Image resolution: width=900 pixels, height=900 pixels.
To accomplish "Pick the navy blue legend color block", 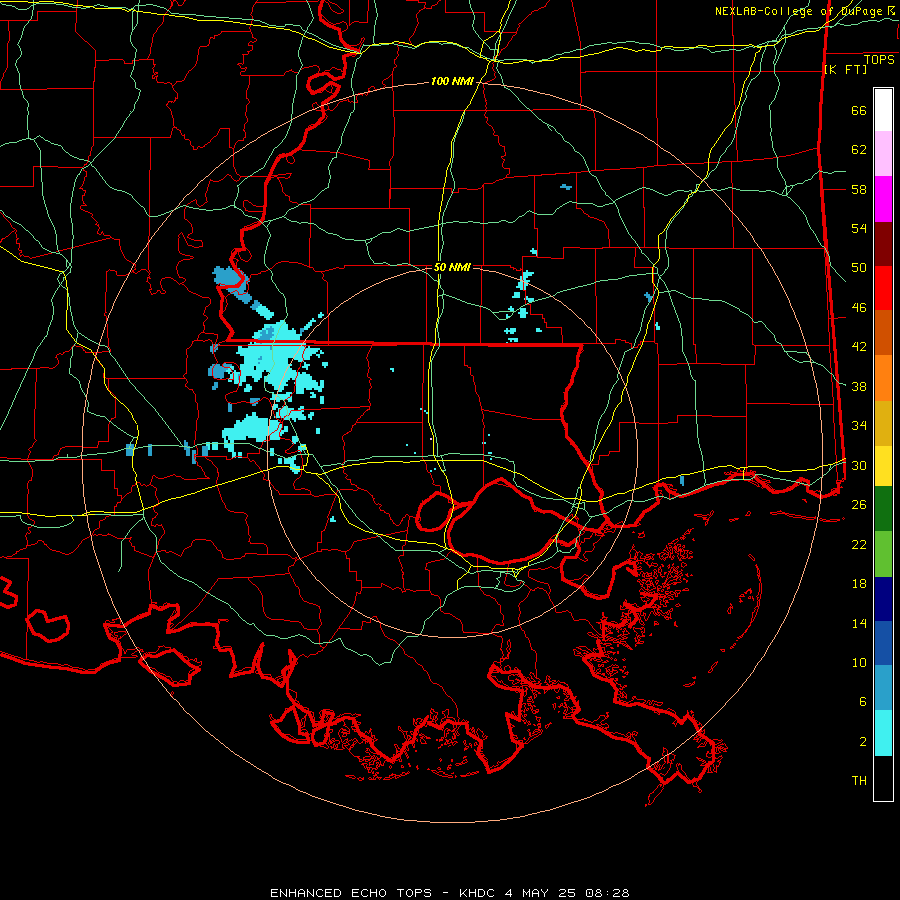I will point(883,599).
